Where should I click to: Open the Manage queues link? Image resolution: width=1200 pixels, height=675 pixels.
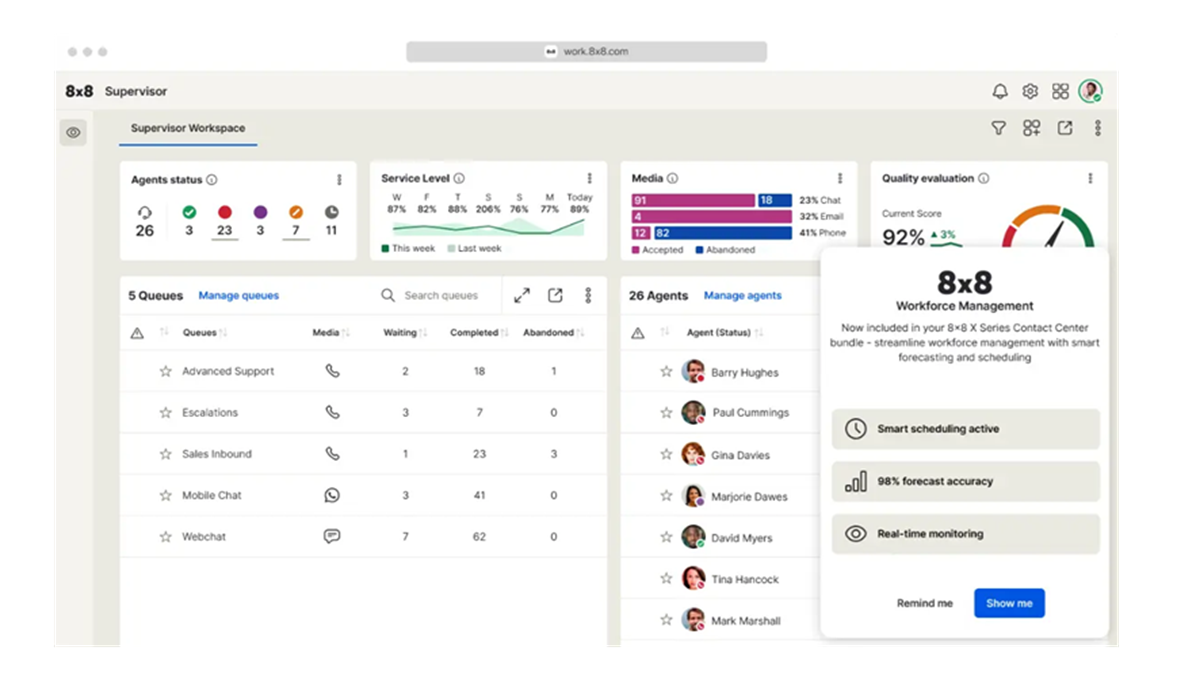(x=238, y=295)
